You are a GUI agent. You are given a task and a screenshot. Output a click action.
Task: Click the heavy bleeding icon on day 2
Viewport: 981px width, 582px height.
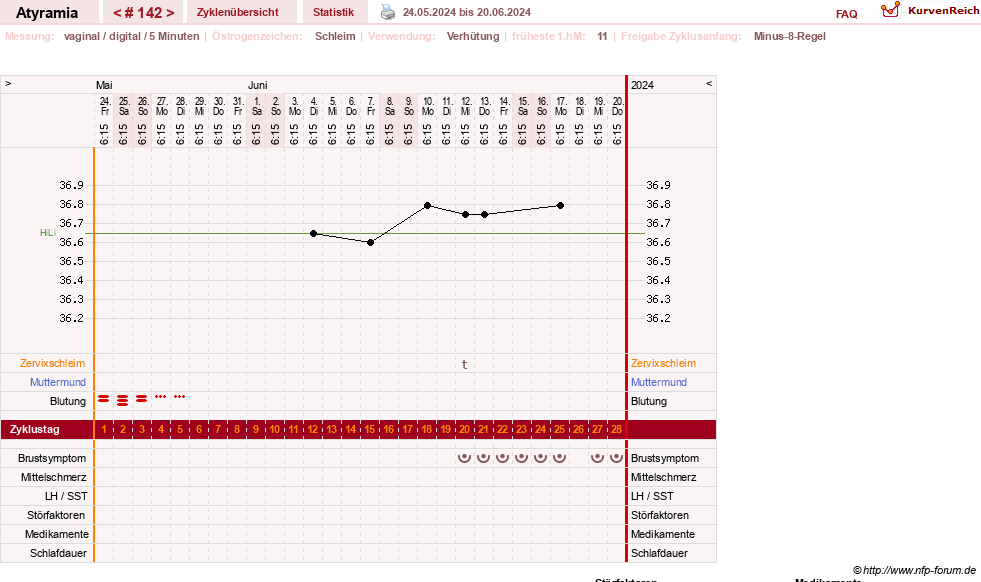[x=123, y=401]
